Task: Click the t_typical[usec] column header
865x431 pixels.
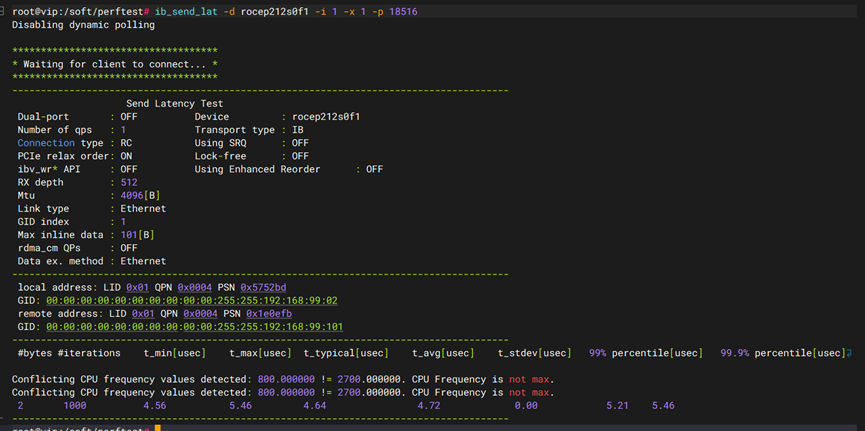Action: pos(346,353)
